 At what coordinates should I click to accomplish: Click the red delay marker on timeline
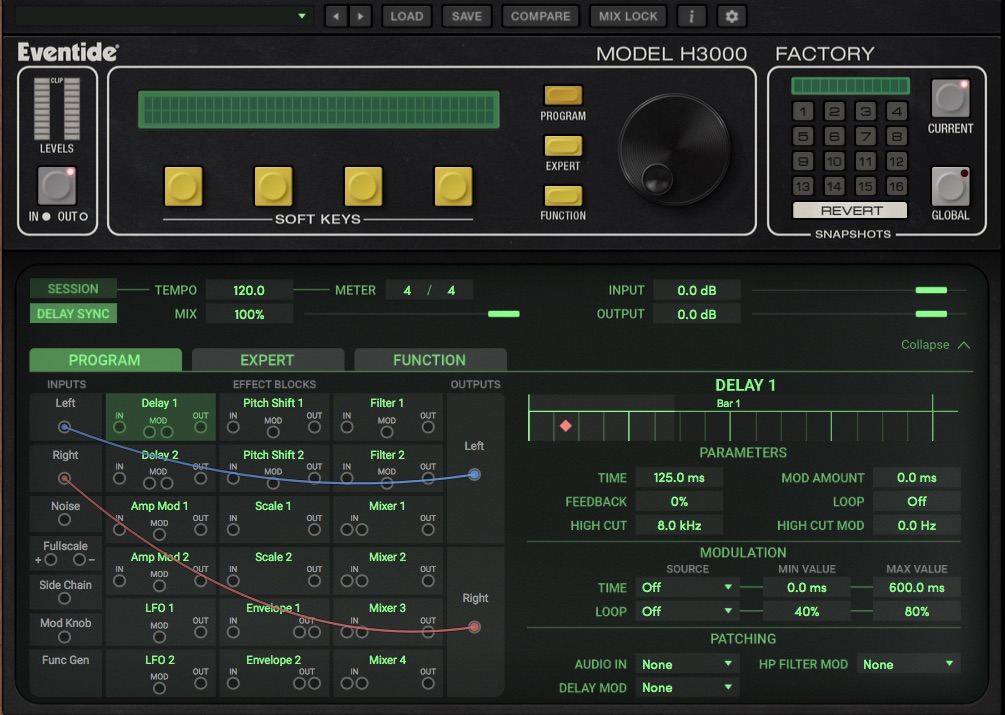point(565,425)
